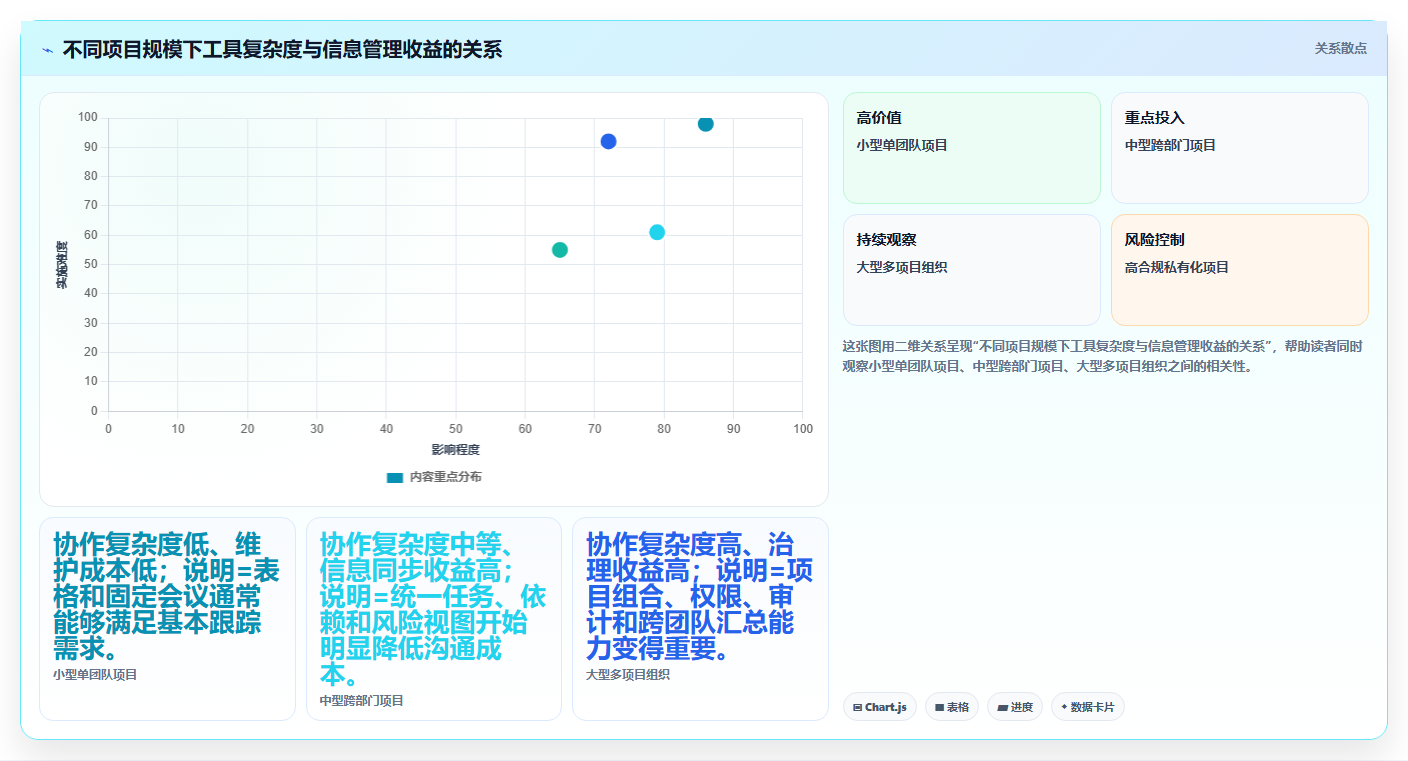
Task: Click the description paragraph starting 这张图用二维关系
Action: (1105, 356)
